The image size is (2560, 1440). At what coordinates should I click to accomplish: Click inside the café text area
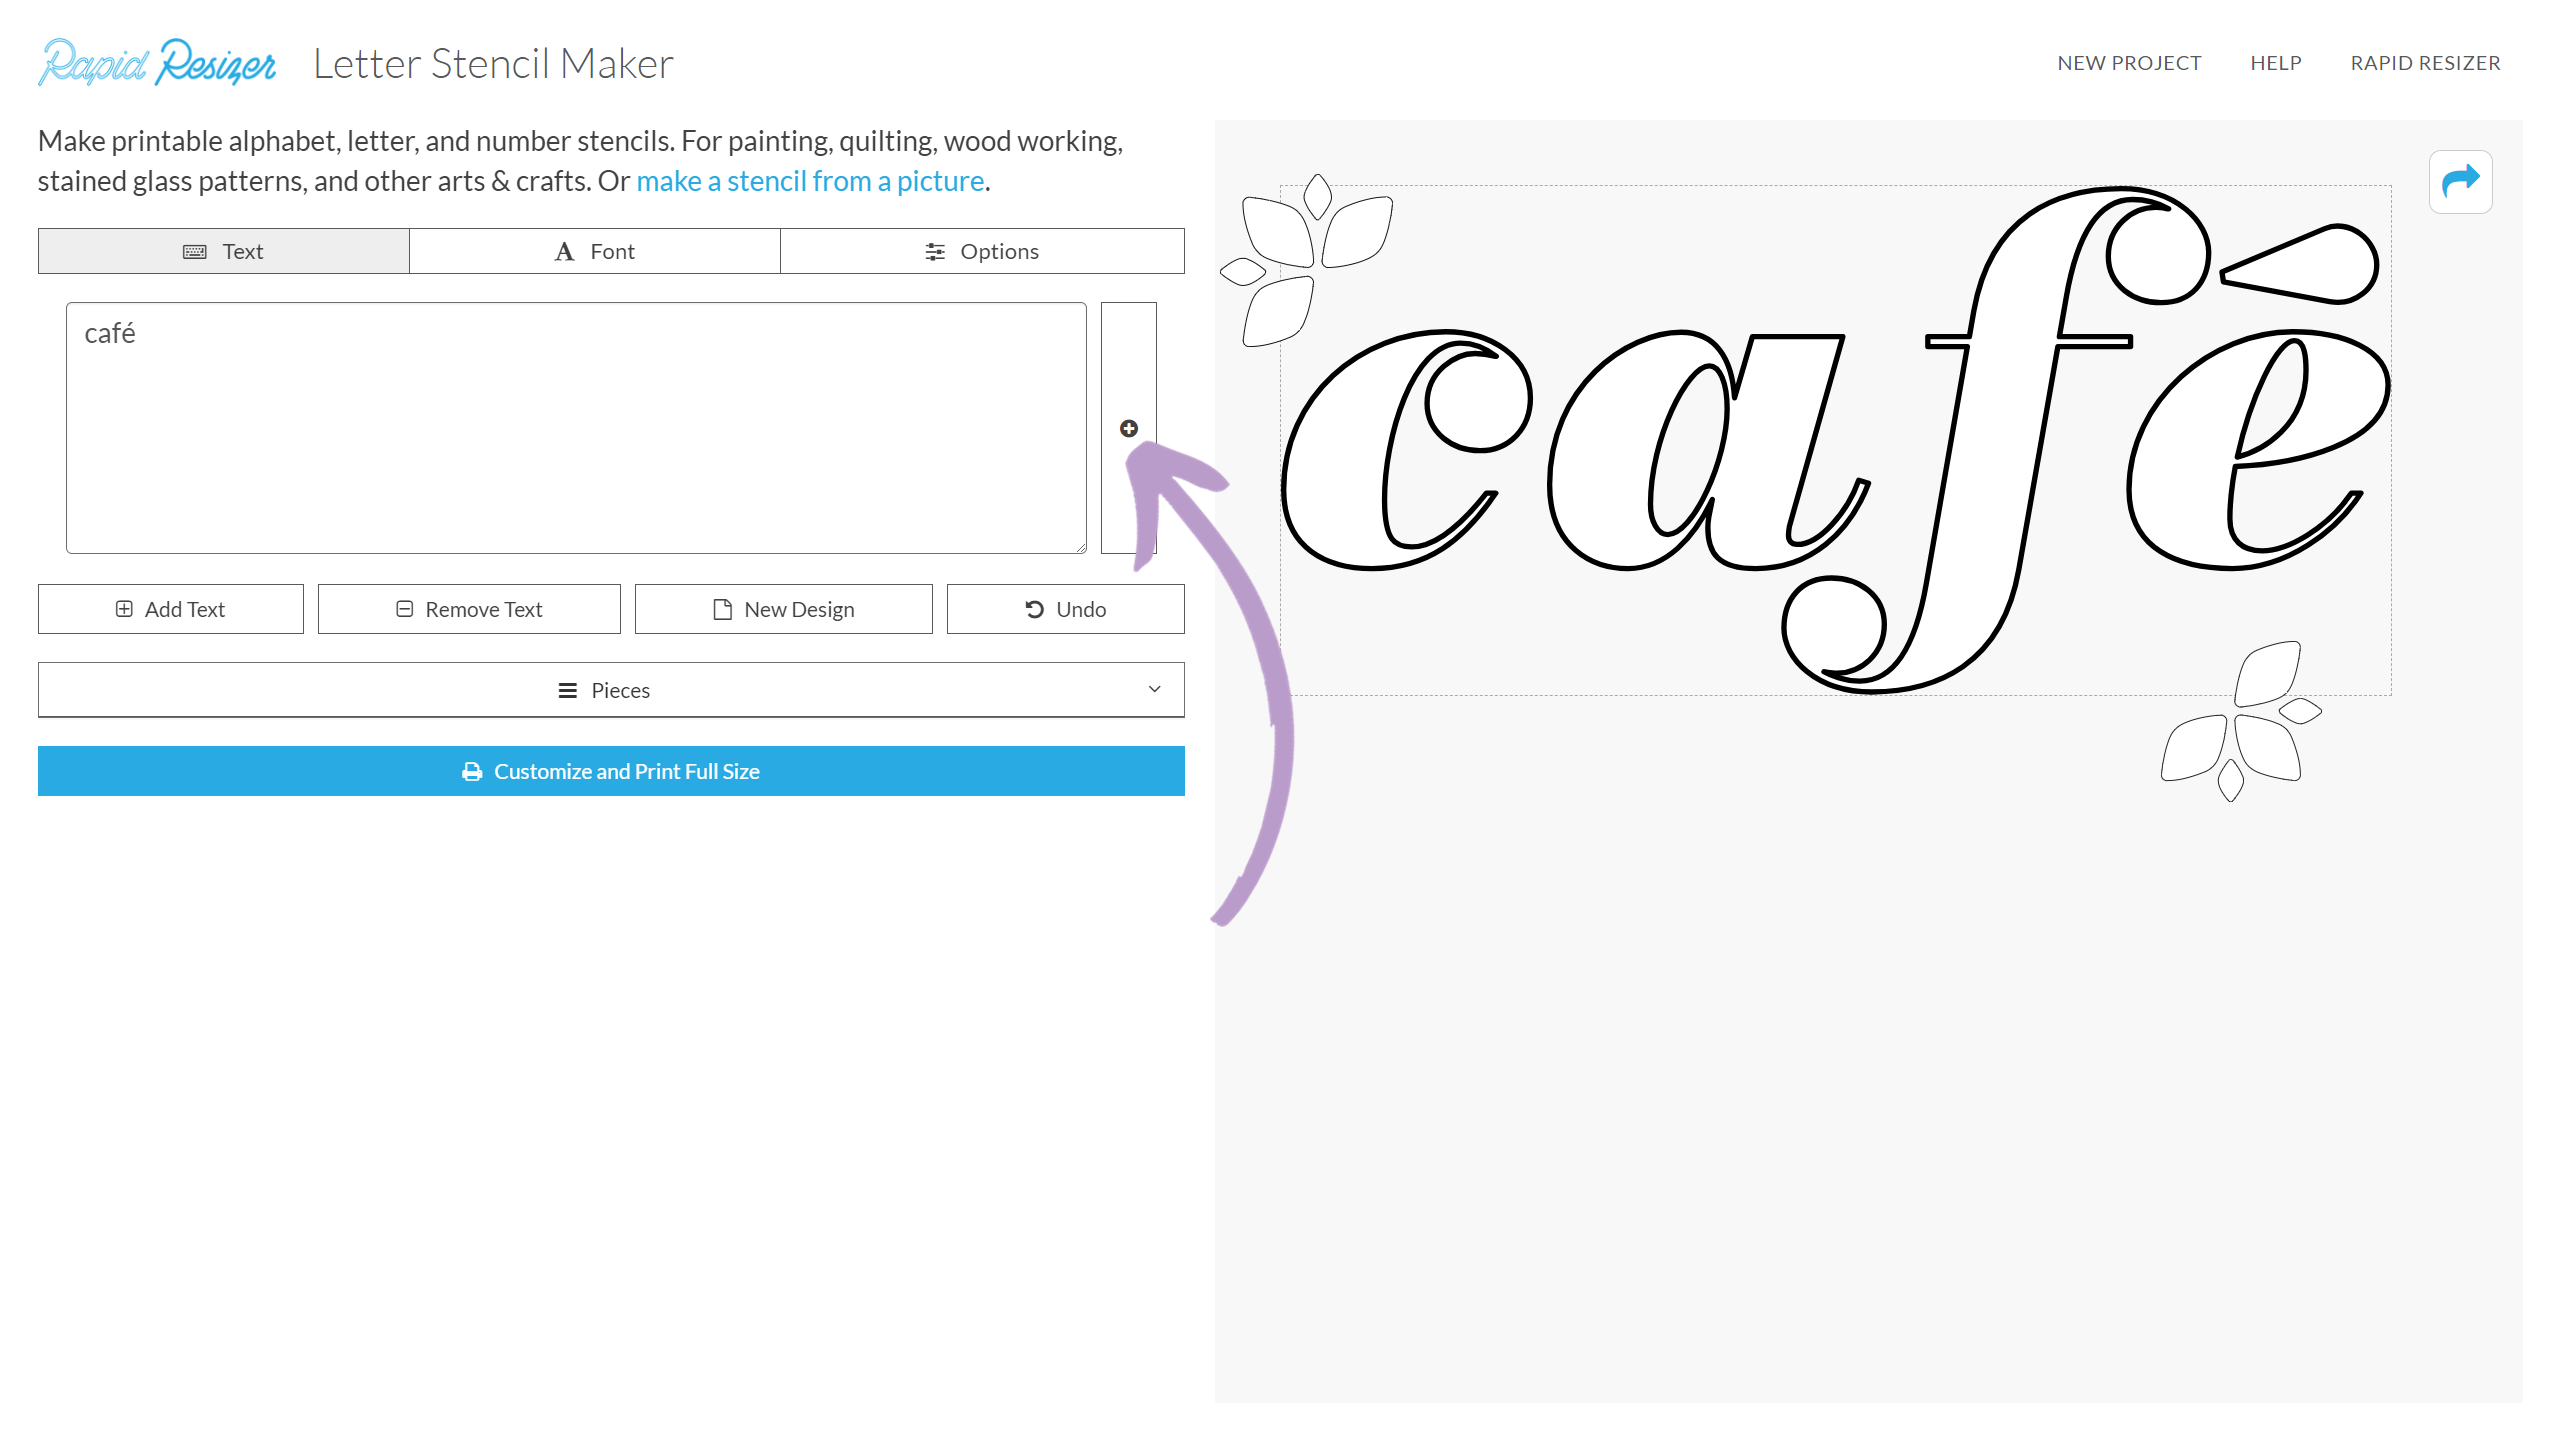(x=575, y=428)
